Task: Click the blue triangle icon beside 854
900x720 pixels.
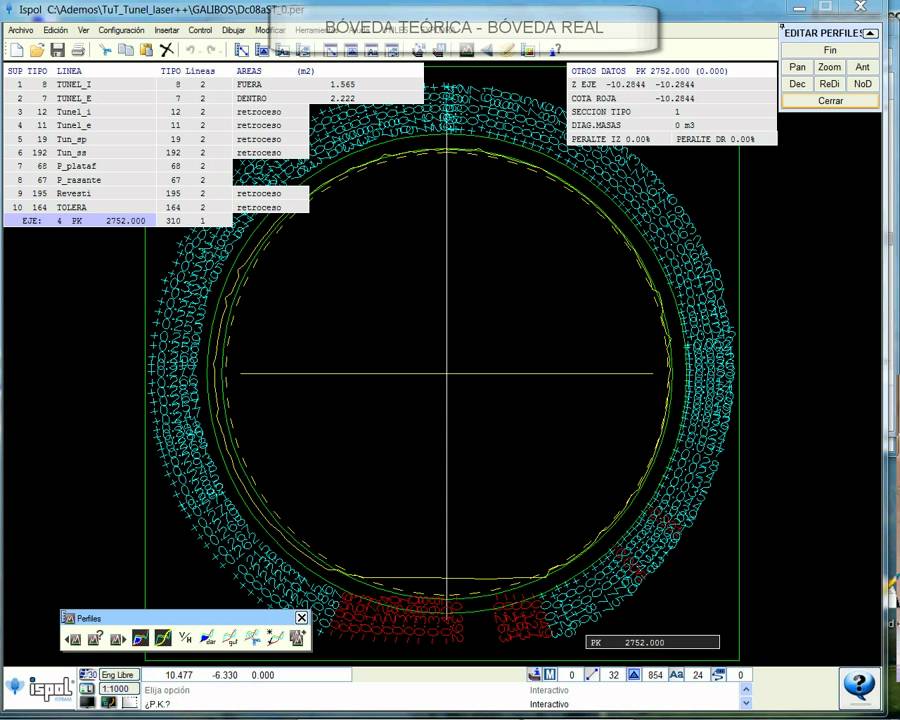Action: point(634,675)
